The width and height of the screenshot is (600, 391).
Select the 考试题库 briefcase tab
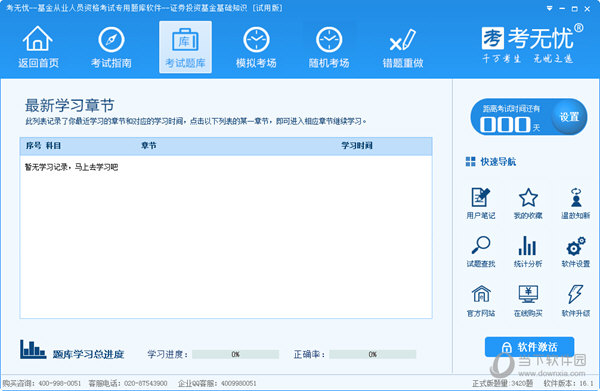[x=185, y=47]
